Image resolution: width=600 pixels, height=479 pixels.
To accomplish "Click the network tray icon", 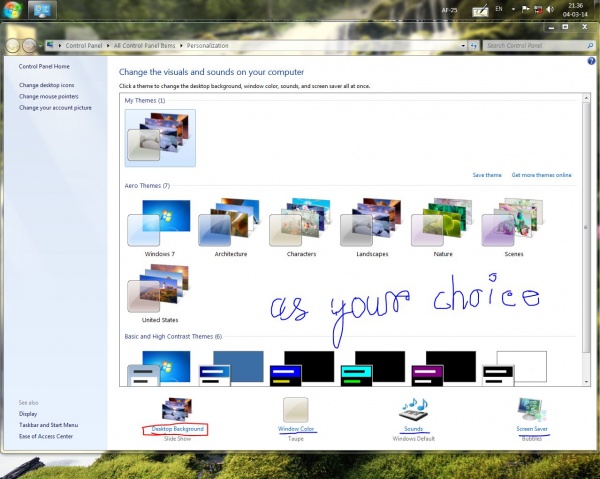I will [538, 10].
